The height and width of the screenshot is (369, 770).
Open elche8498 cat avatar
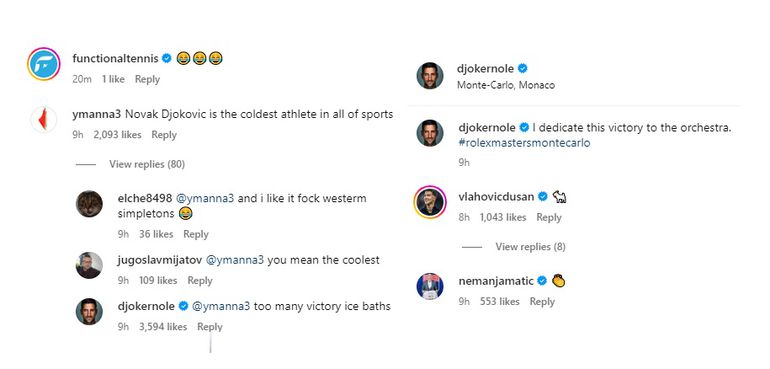click(89, 204)
